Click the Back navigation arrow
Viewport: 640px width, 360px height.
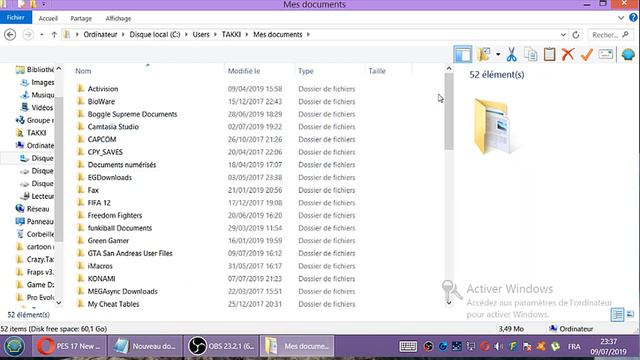point(10,35)
